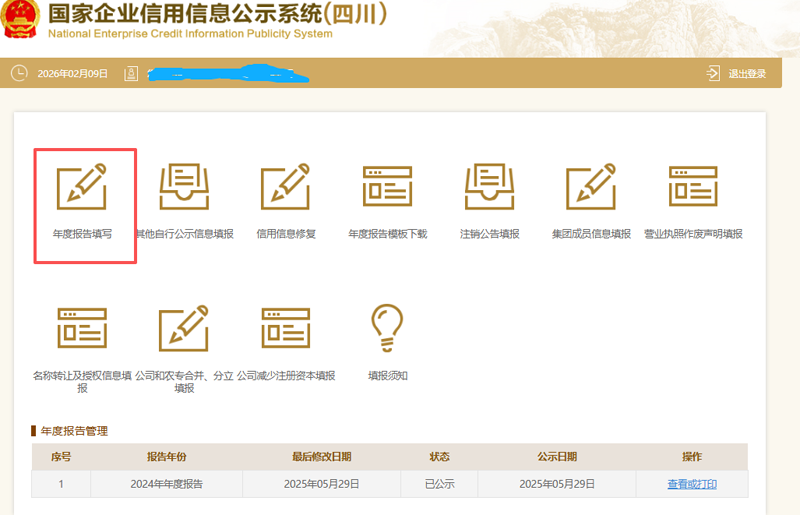Click 其他自行公示信息填报 tray icon
800x515 pixels.
tap(184, 188)
